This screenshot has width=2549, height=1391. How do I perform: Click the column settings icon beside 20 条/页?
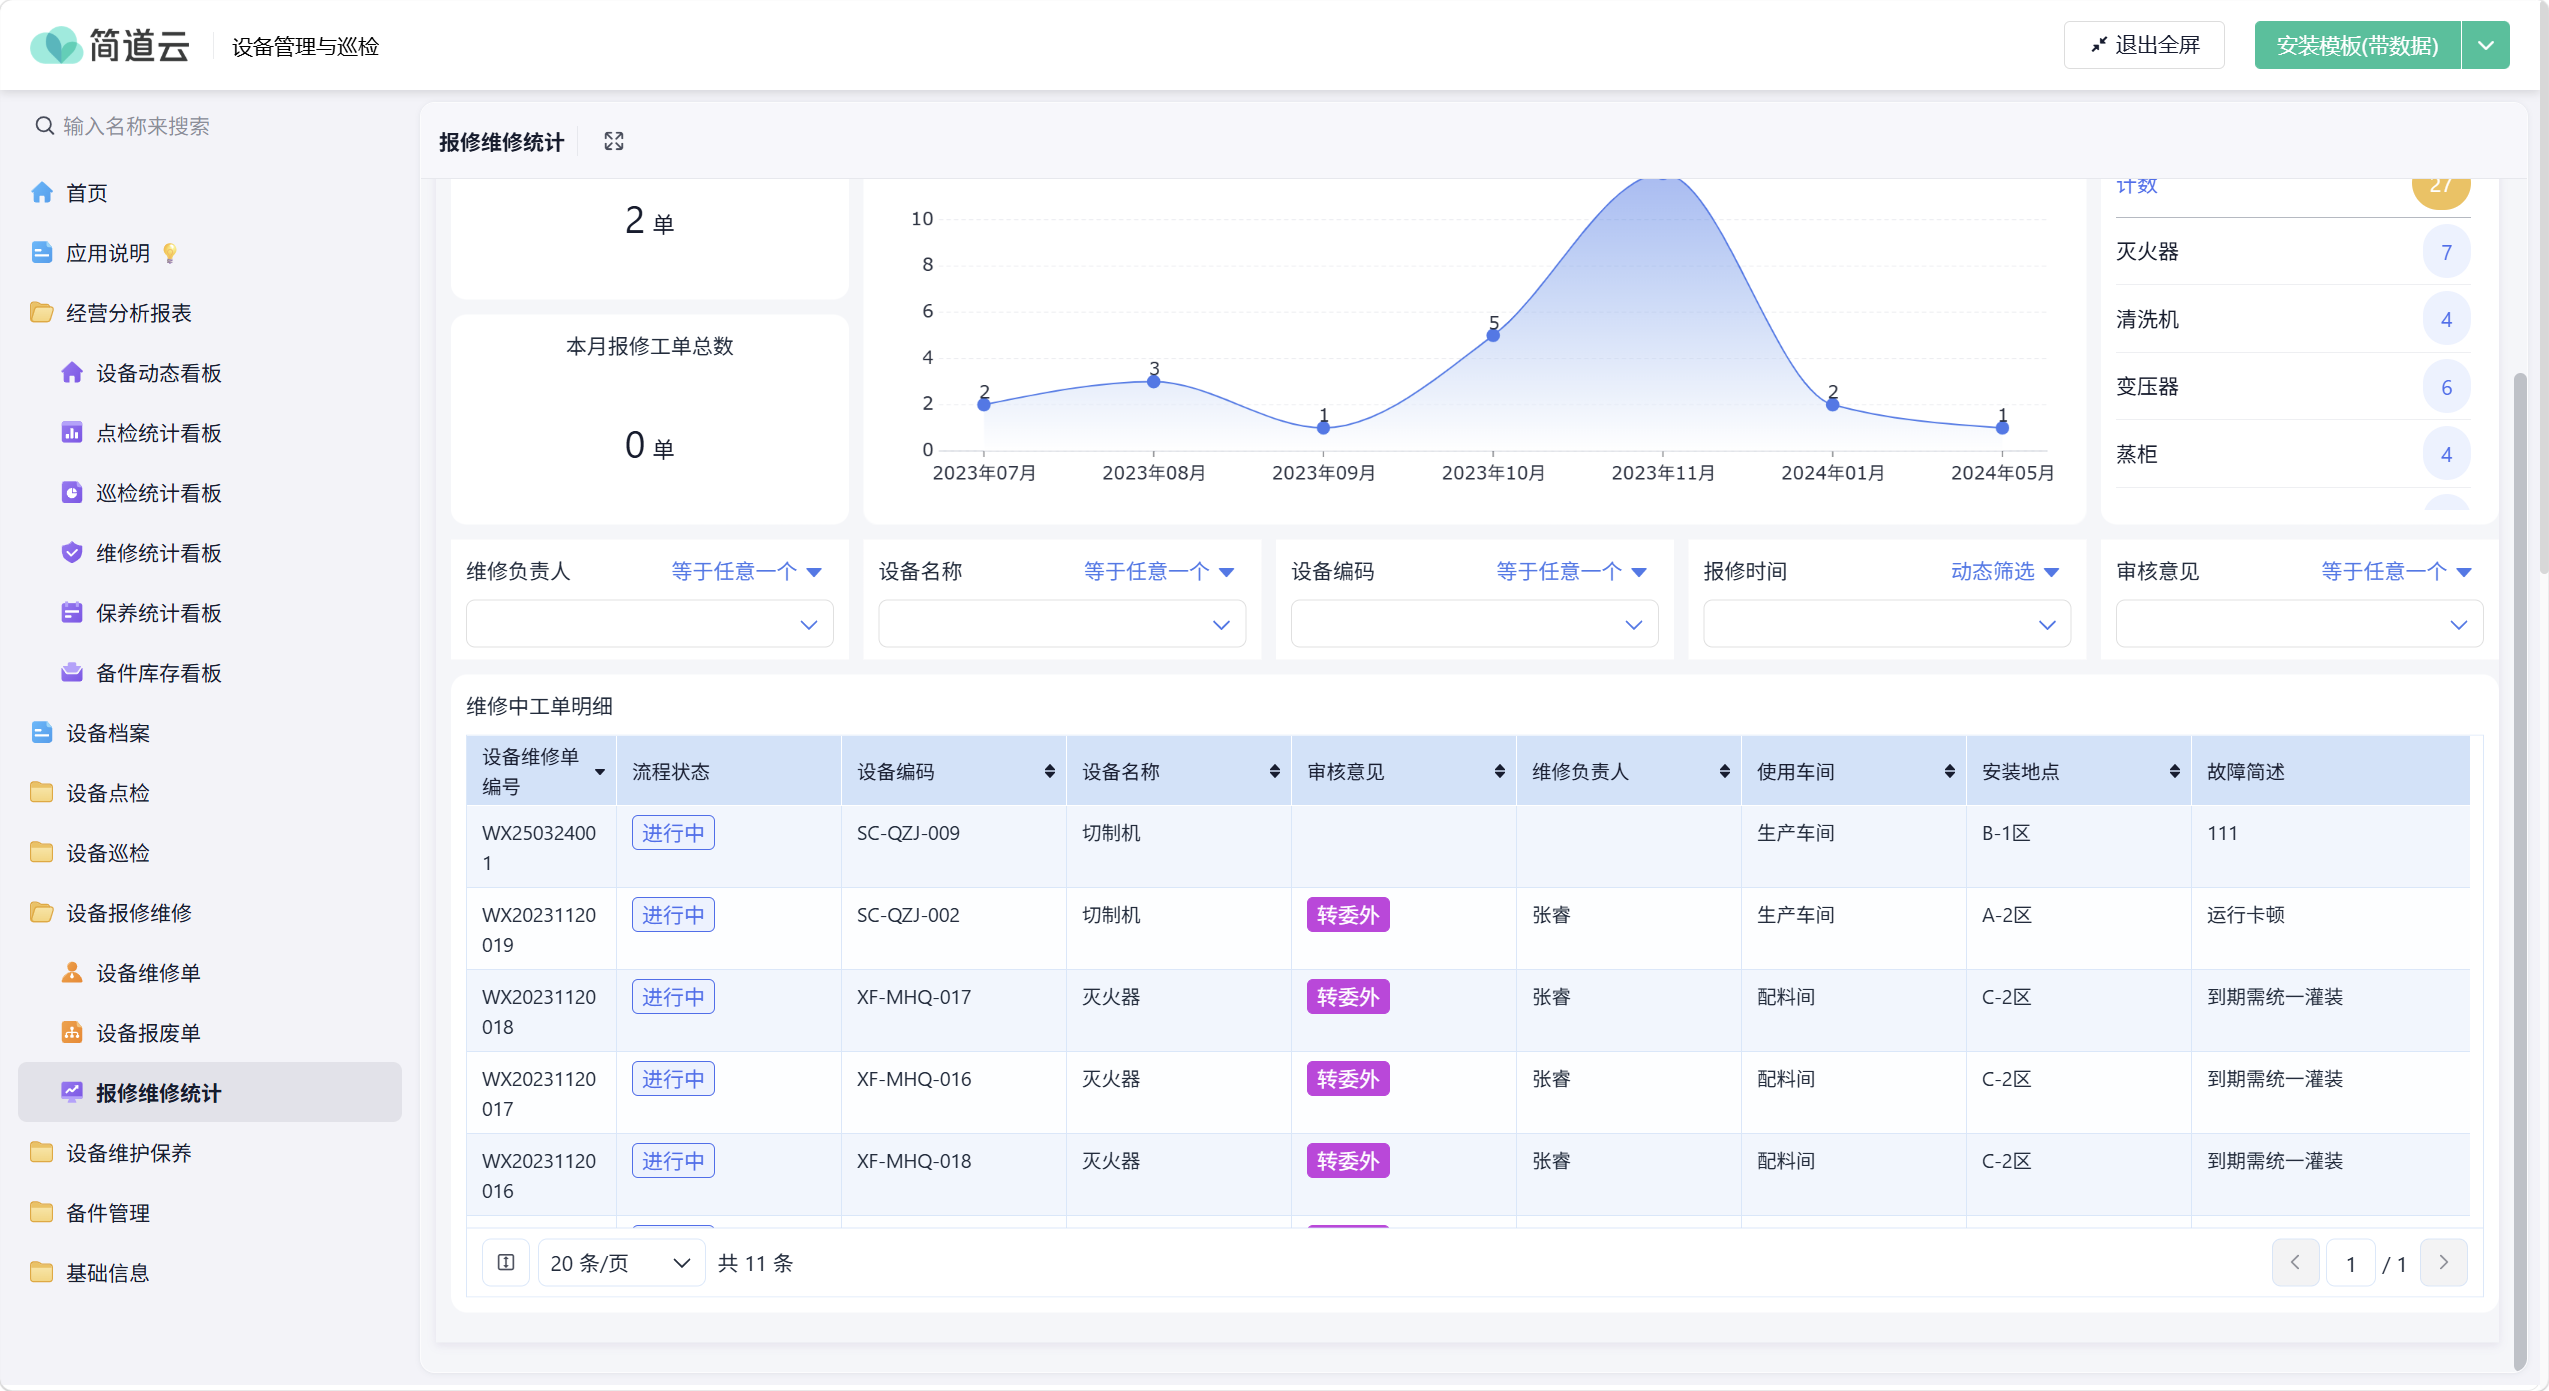pyautogui.click(x=506, y=1263)
